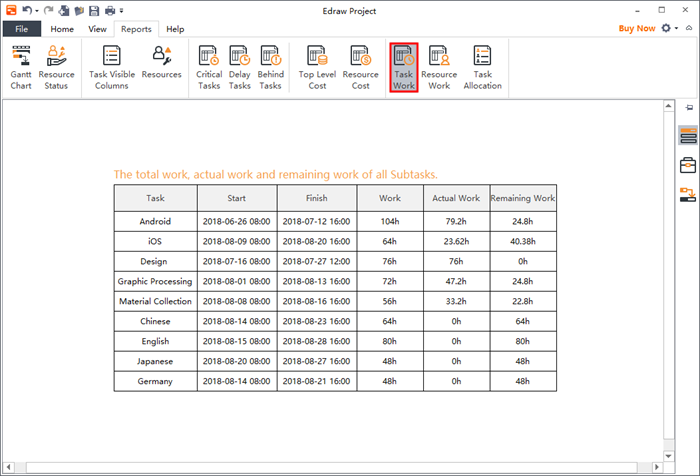
Task: Select the English task cell
Action: coord(155,342)
